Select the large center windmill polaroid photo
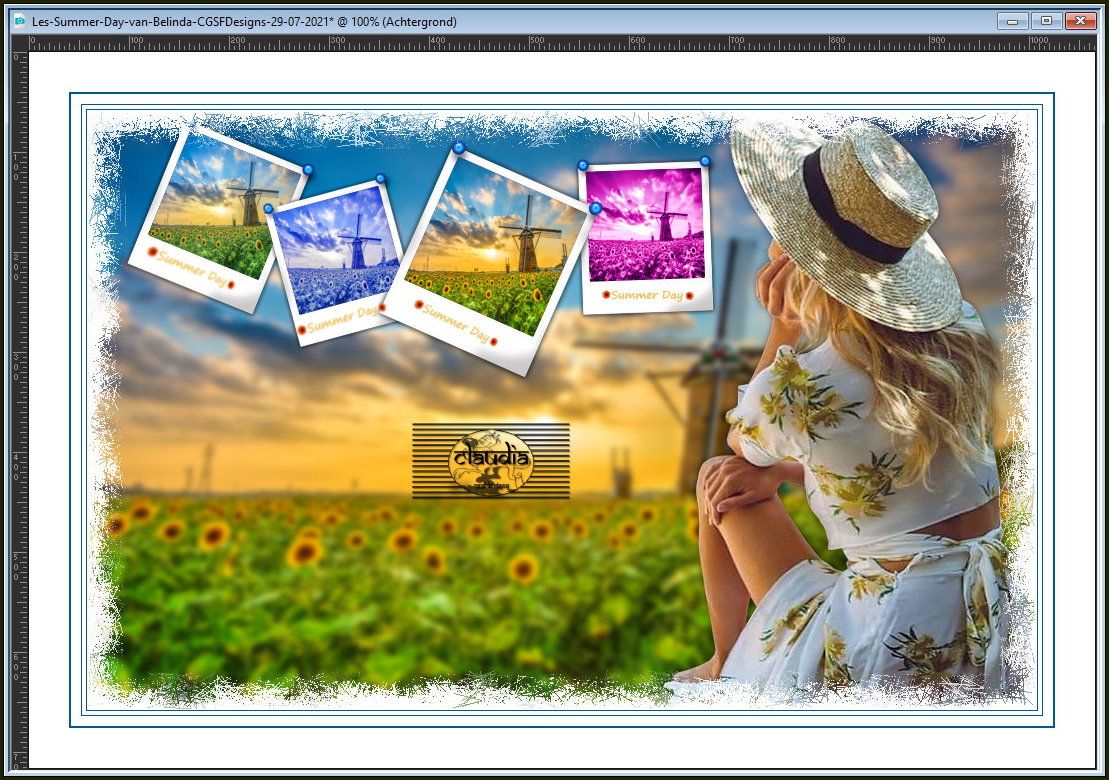 click(x=490, y=262)
